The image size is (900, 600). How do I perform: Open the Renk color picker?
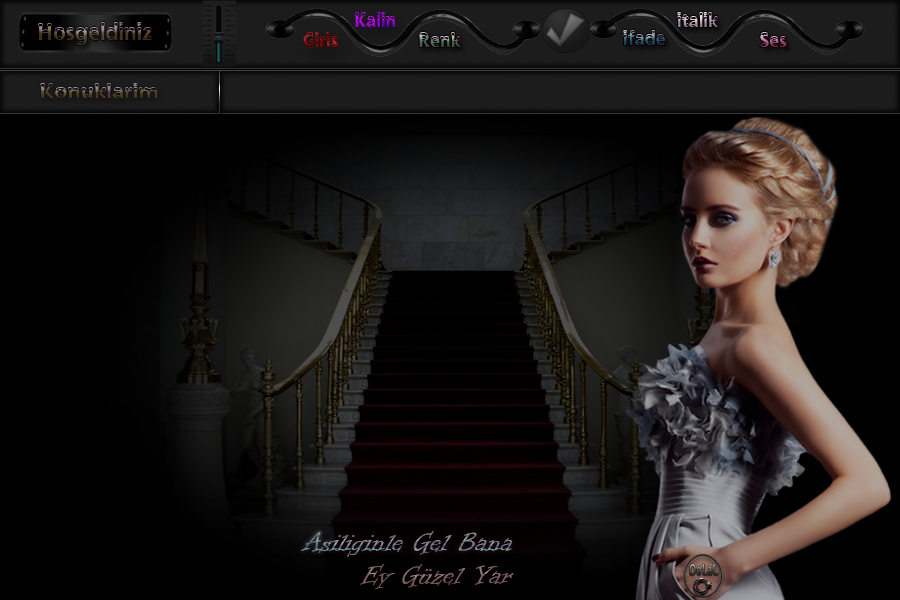pos(439,40)
